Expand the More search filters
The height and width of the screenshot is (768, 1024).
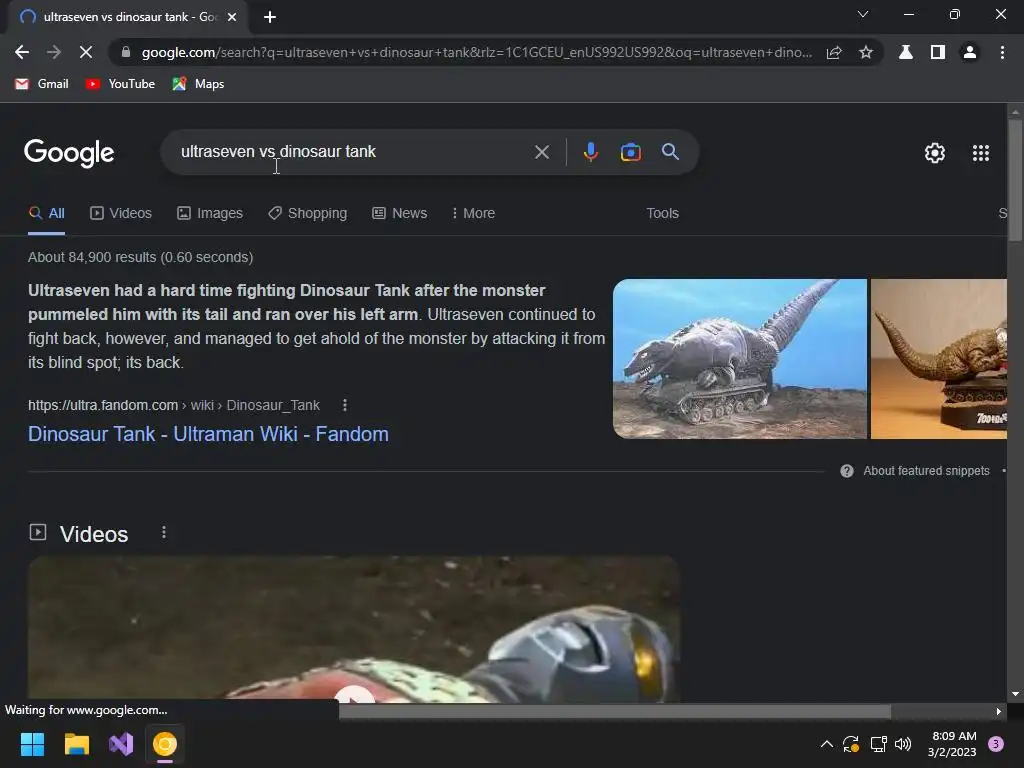(x=473, y=214)
